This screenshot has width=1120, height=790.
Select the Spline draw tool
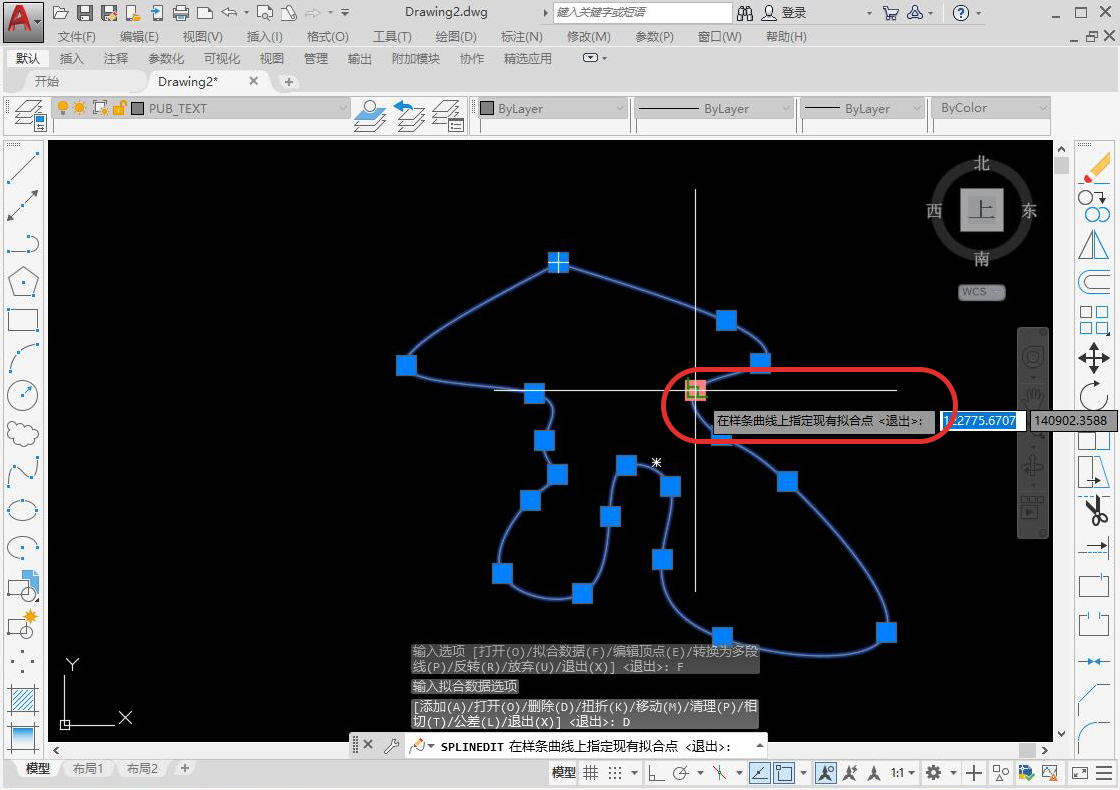tap(23, 471)
